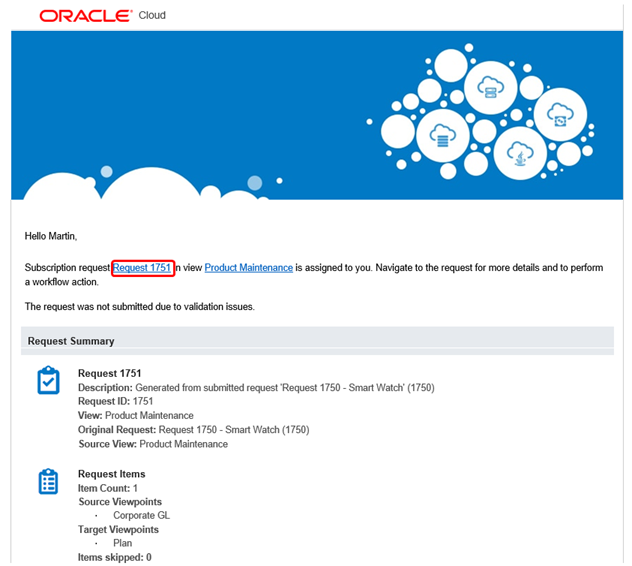Click the cloud server icon in banner
This screenshot has width=632, height=566.
(x=491, y=87)
